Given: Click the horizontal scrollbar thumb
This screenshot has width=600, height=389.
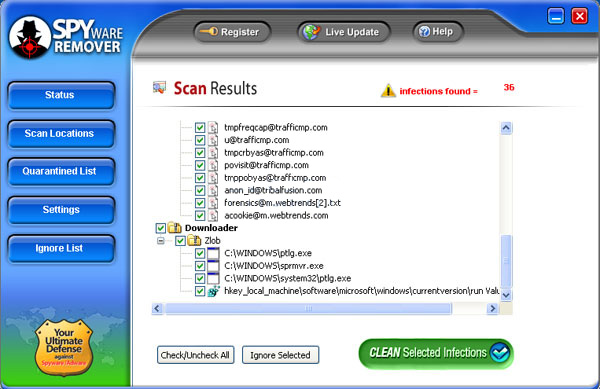Looking at the screenshot, I should point(308,308).
